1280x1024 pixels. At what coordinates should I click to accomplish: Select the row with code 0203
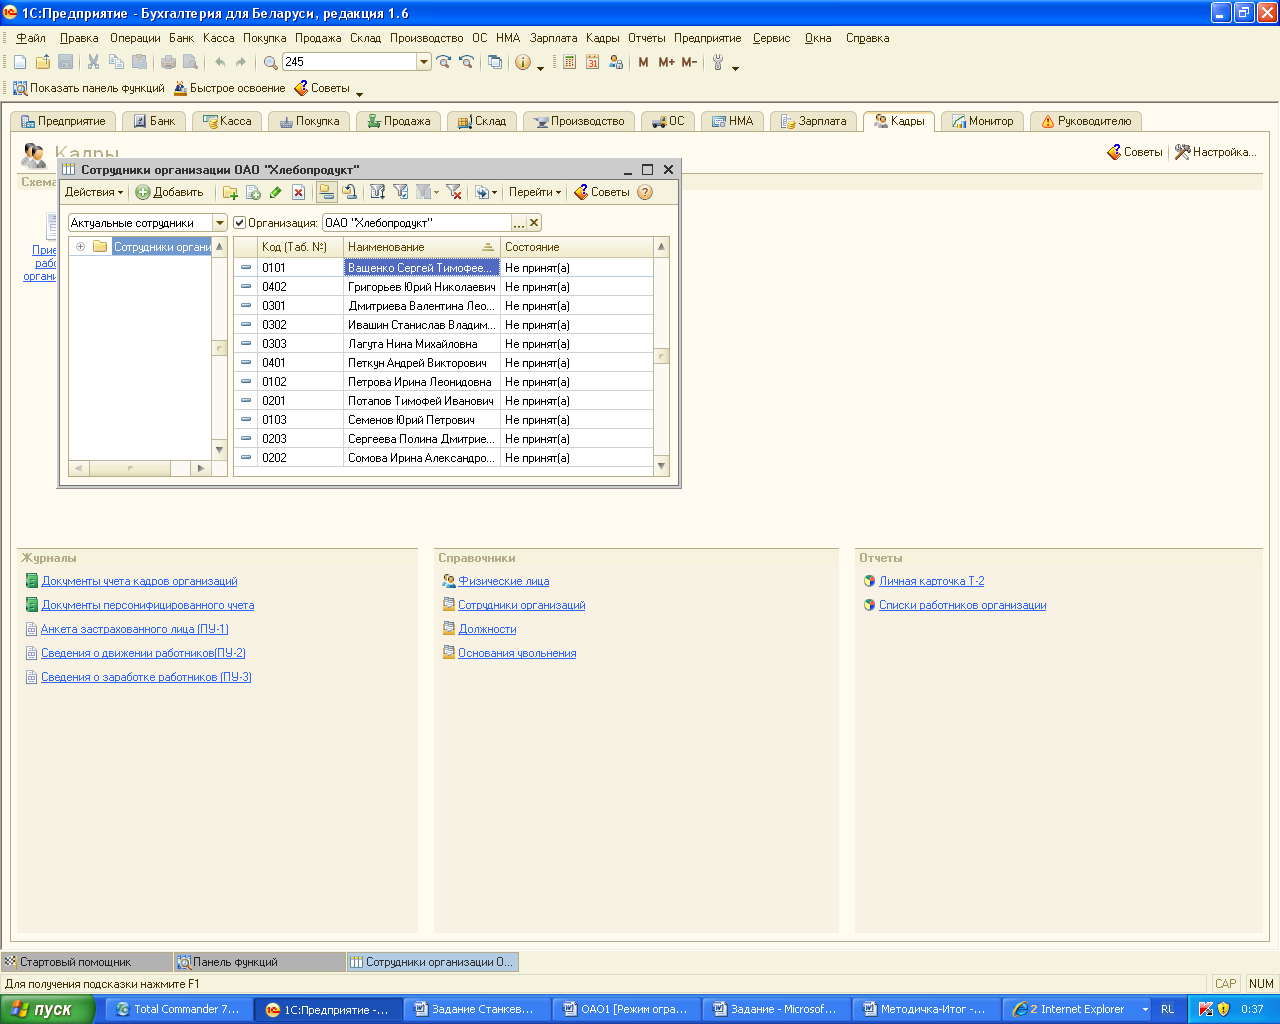click(444, 439)
